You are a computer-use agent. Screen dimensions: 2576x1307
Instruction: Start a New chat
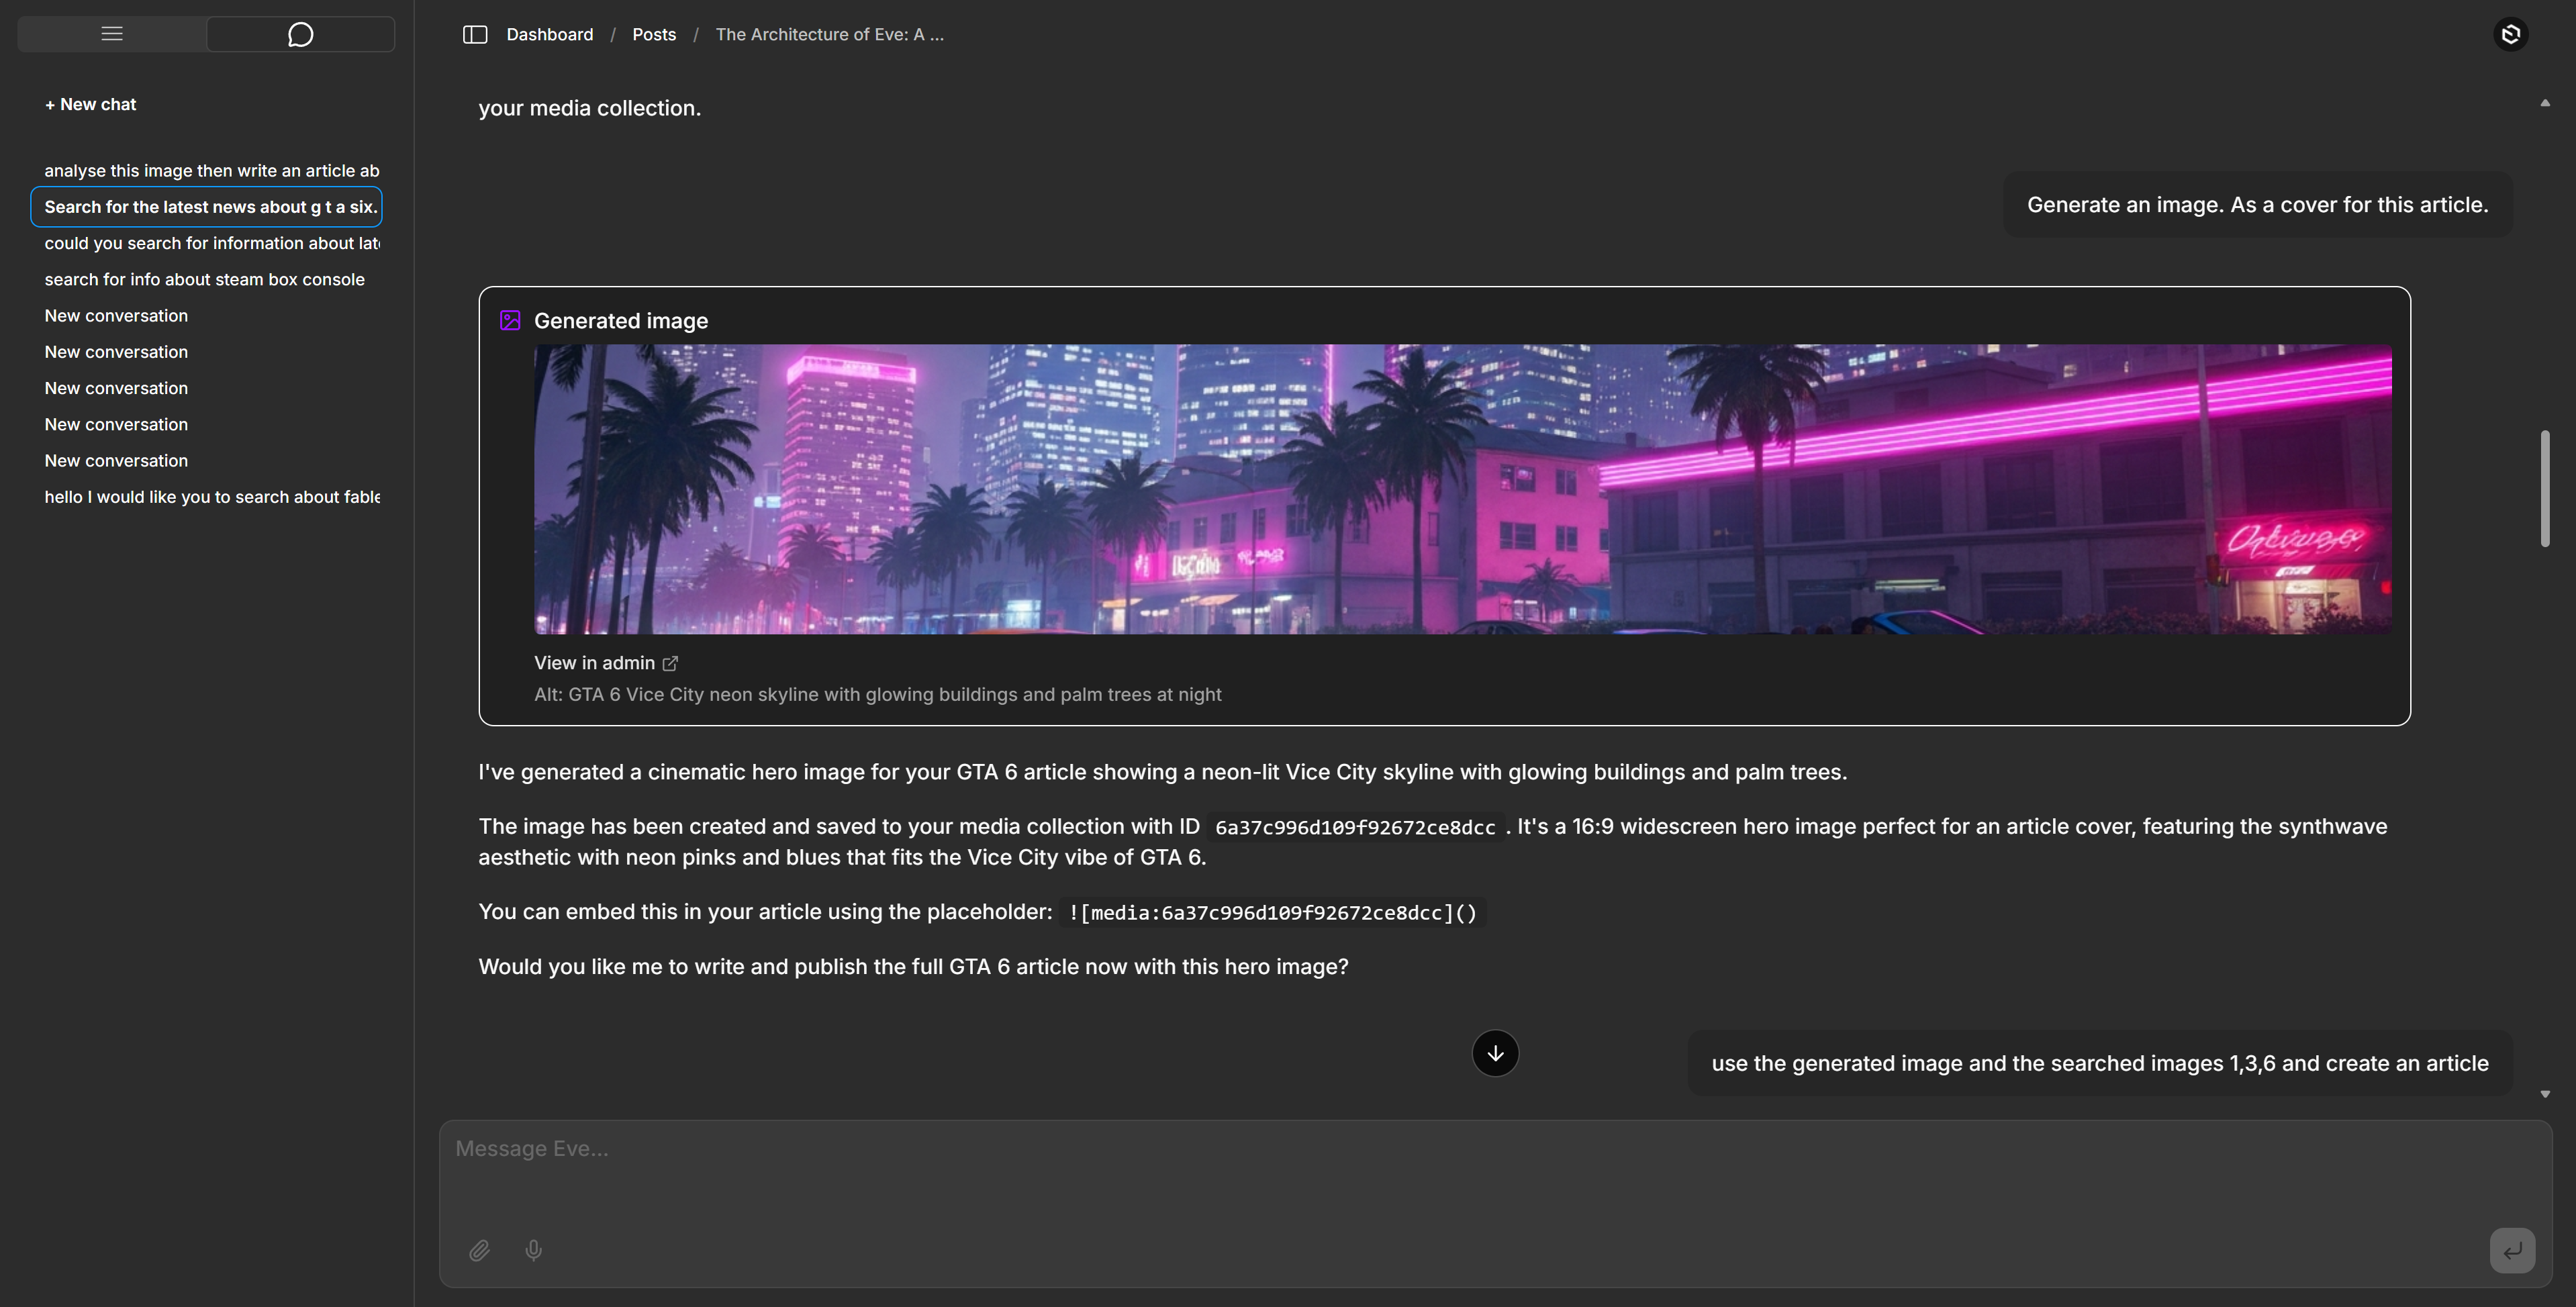[90, 104]
